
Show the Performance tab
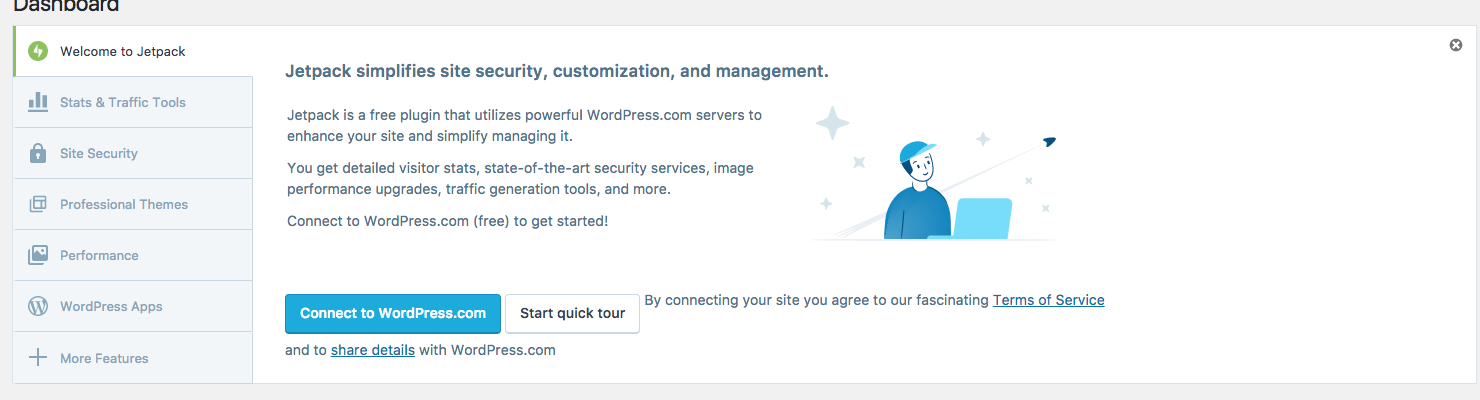(99, 255)
